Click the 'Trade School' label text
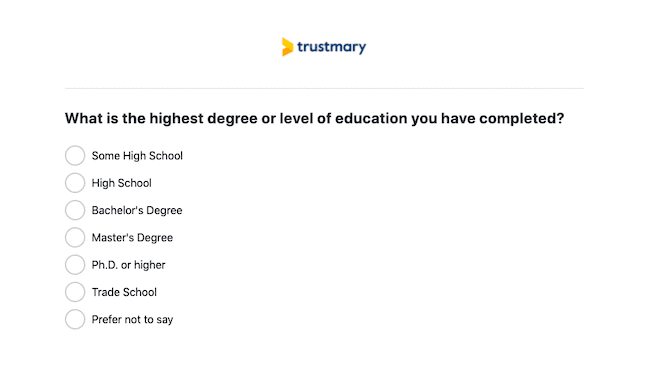The image size is (650, 367). [124, 292]
